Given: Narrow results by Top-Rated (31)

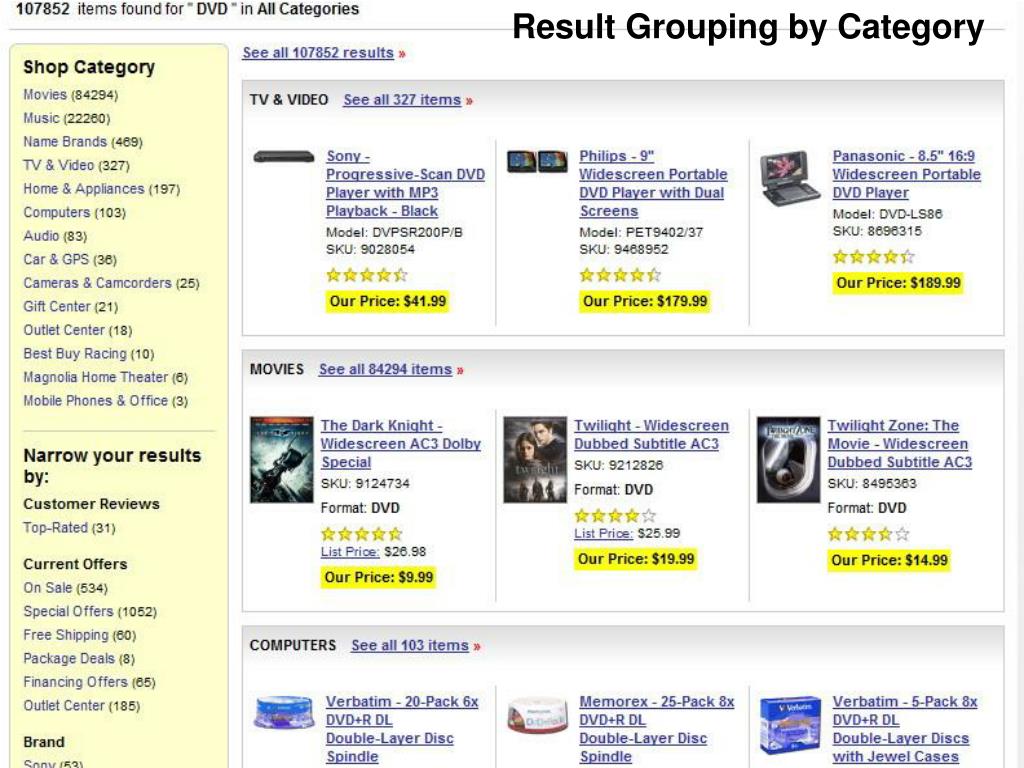Looking at the screenshot, I should 69,528.
